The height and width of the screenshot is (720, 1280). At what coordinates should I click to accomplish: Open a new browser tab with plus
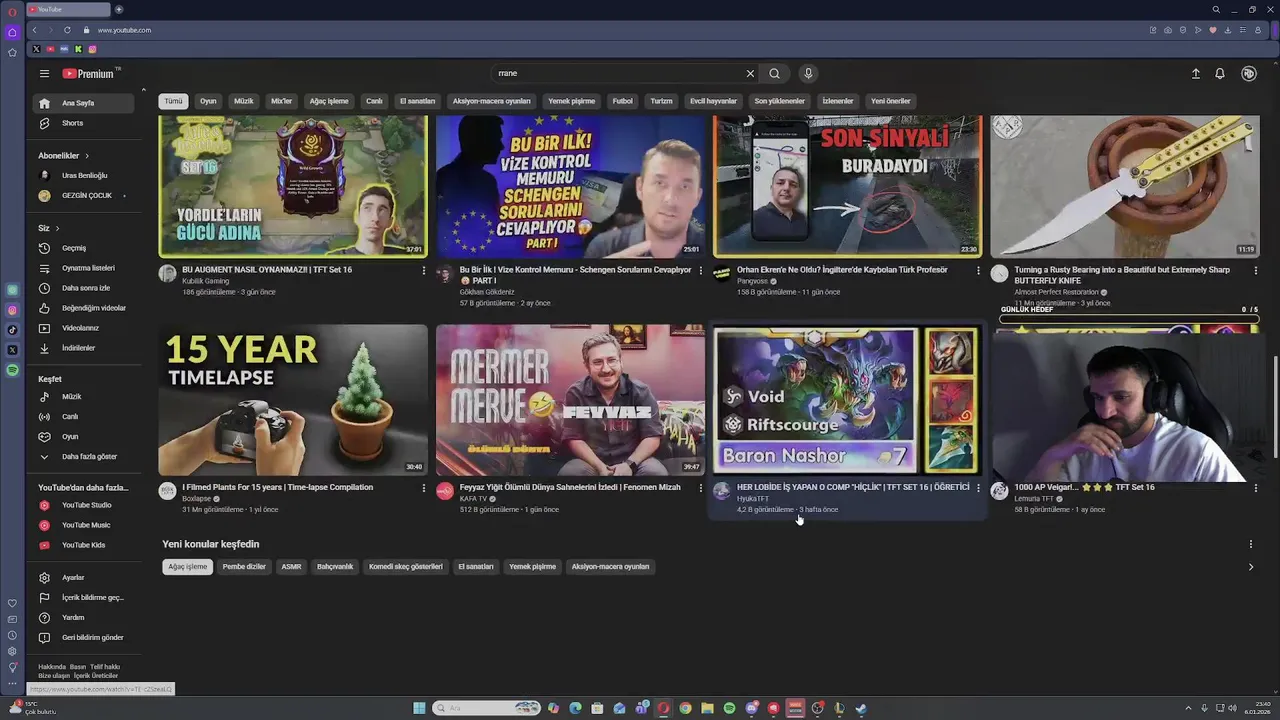click(x=119, y=9)
